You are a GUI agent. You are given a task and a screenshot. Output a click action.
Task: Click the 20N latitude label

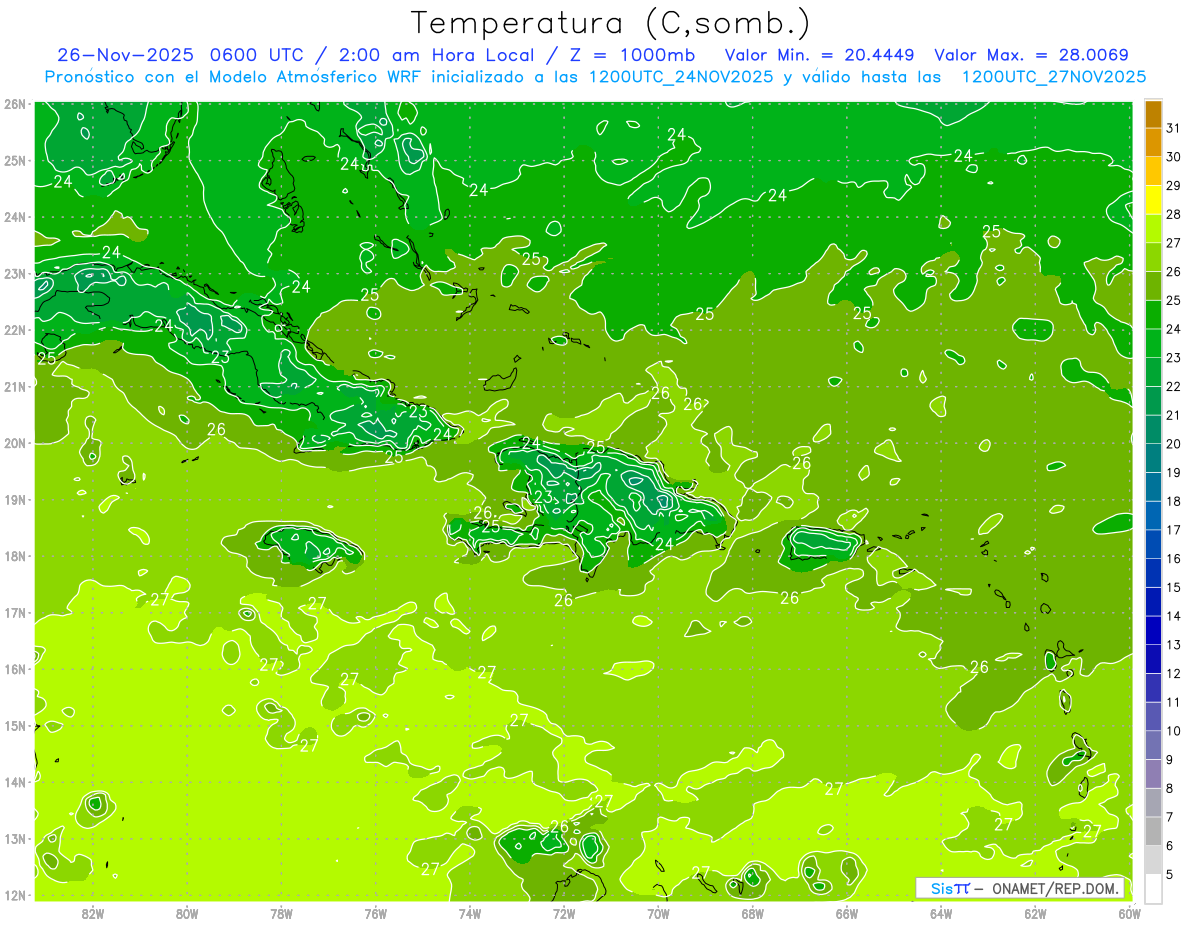(x=14, y=443)
